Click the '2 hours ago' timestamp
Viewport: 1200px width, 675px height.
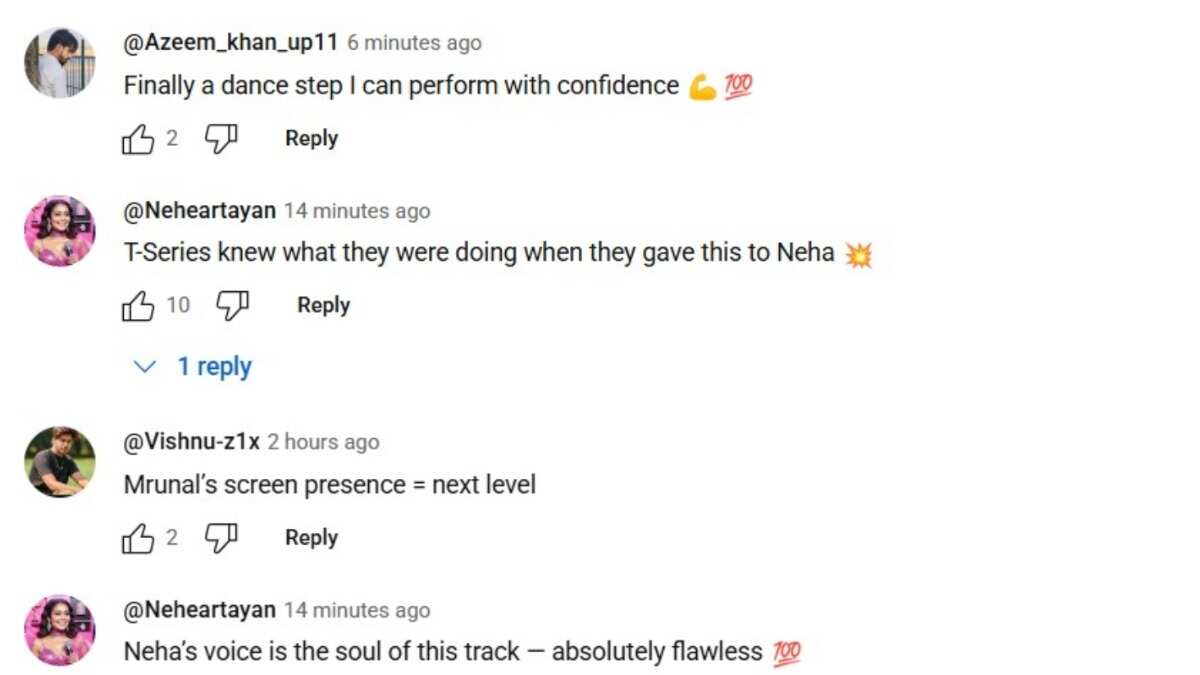[x=323, y=442]
